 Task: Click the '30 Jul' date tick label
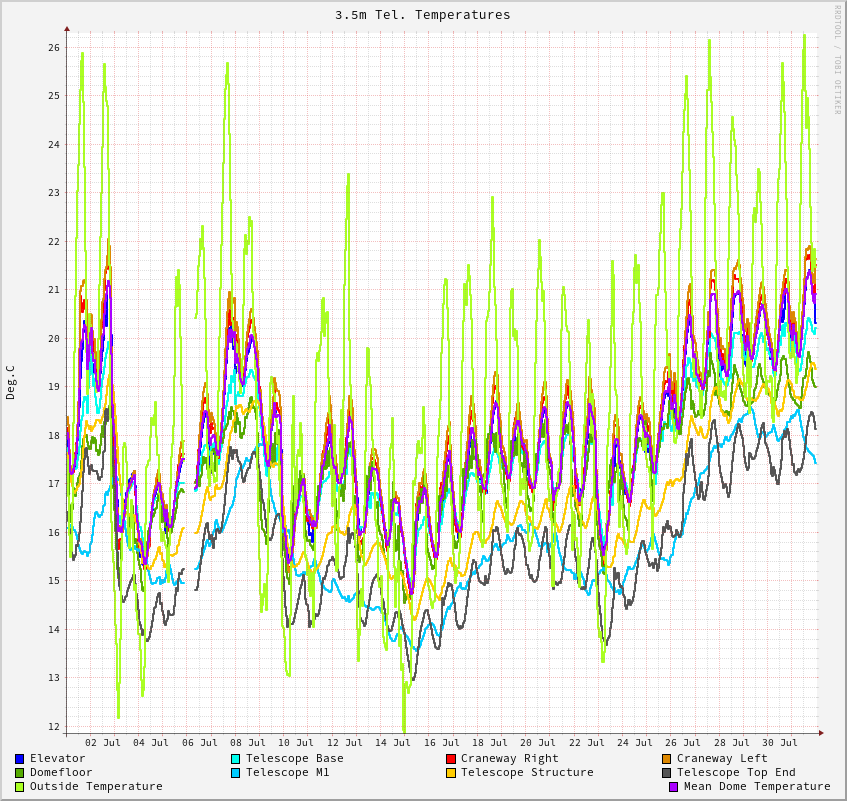tap(780, 743)
